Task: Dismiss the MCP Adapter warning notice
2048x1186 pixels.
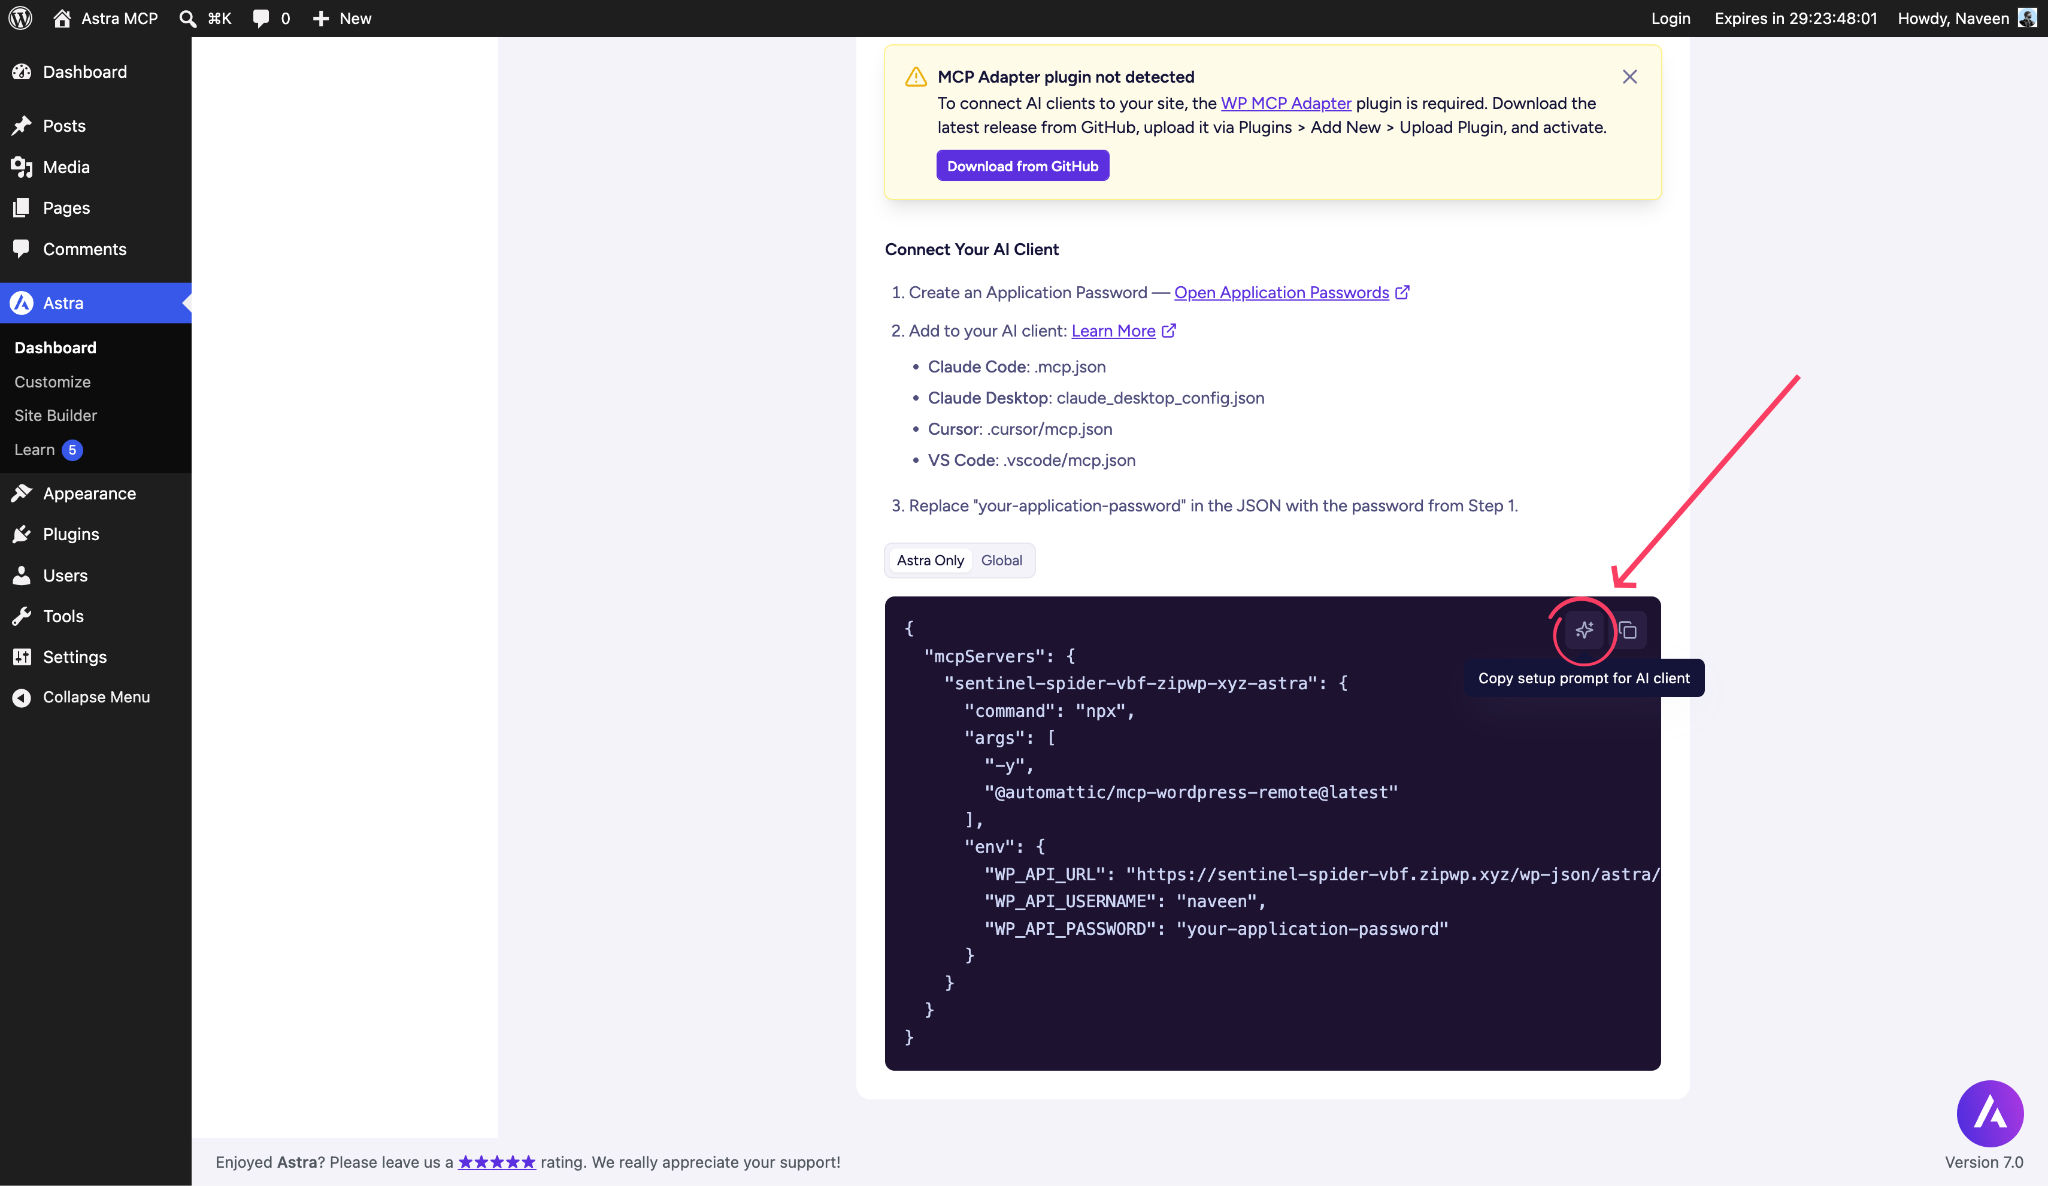Action: [x=1630, y=77]
